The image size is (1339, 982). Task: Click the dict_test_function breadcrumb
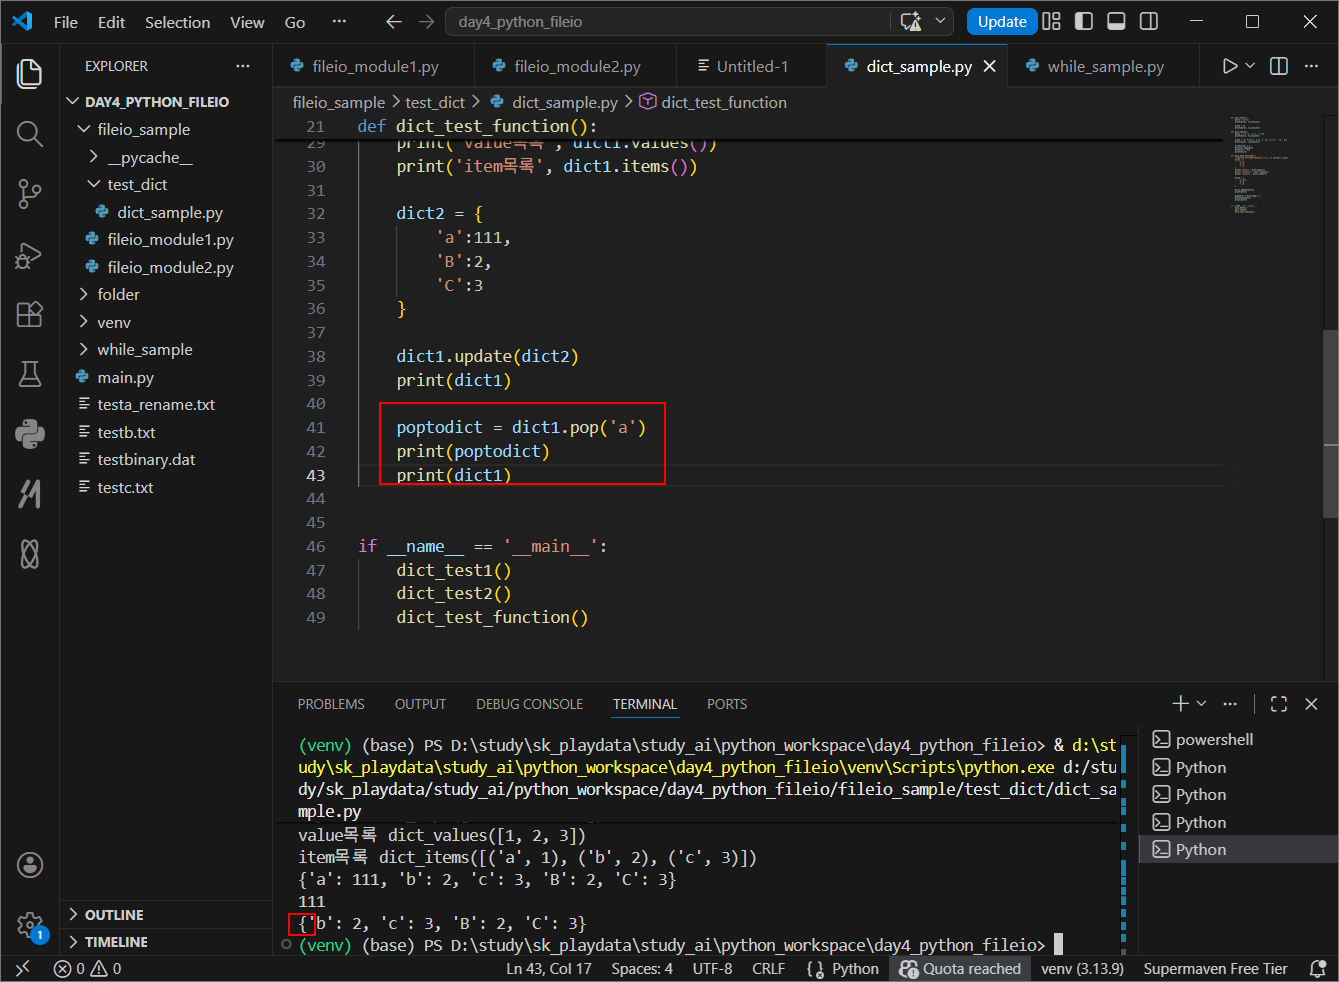(713, 102)
